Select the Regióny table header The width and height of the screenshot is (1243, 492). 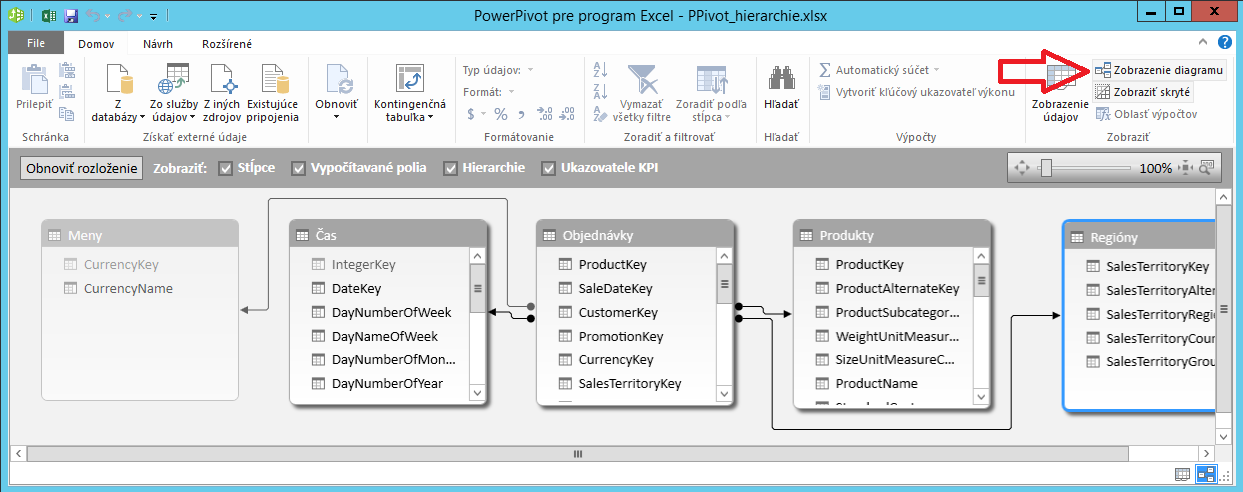pyautogui.click(x=1141, y=236)
